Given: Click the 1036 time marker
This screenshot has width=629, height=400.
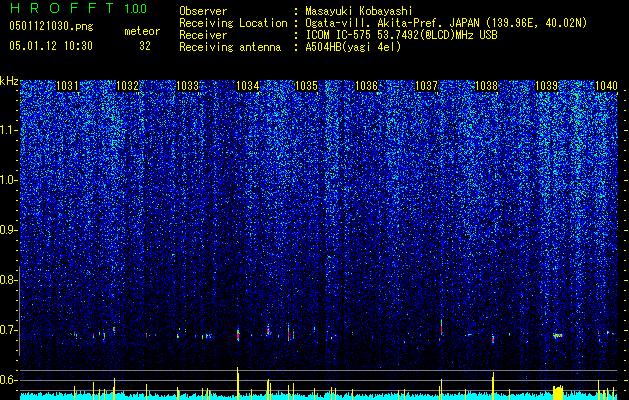Looking at the screenshot, I should 367,86.
